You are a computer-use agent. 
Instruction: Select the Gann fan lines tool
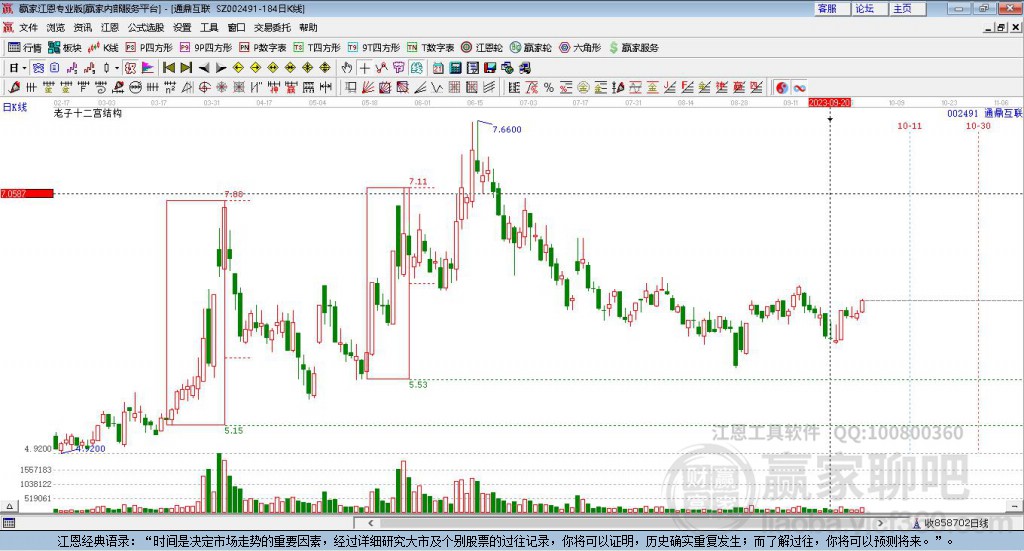tap(368, 87)
